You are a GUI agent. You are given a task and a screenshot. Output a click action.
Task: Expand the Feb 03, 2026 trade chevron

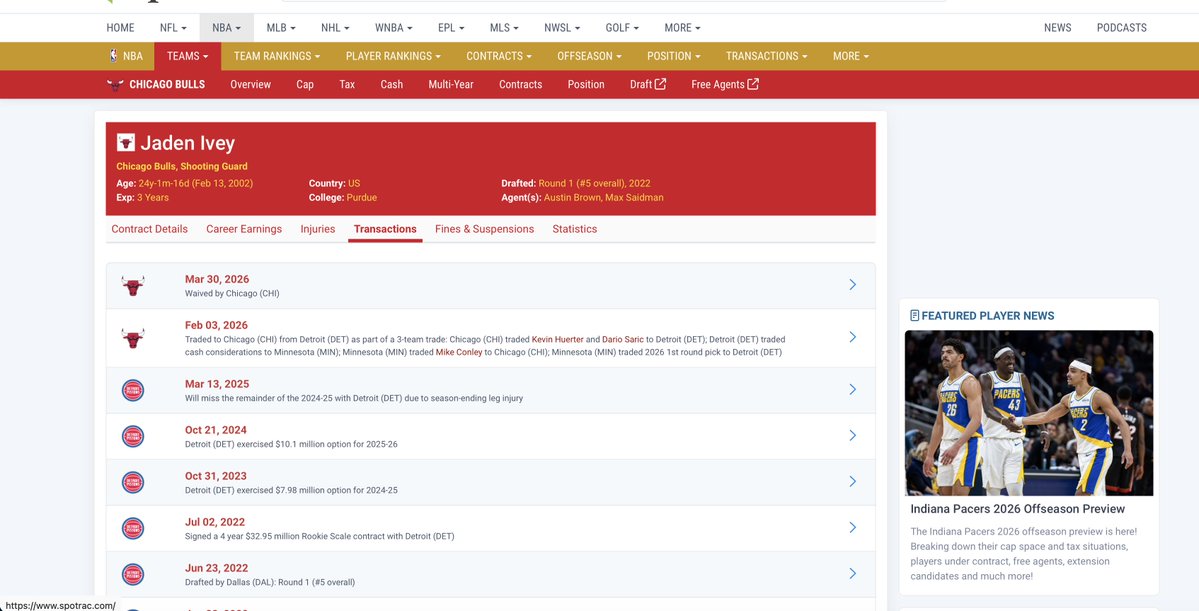[853, 337]
